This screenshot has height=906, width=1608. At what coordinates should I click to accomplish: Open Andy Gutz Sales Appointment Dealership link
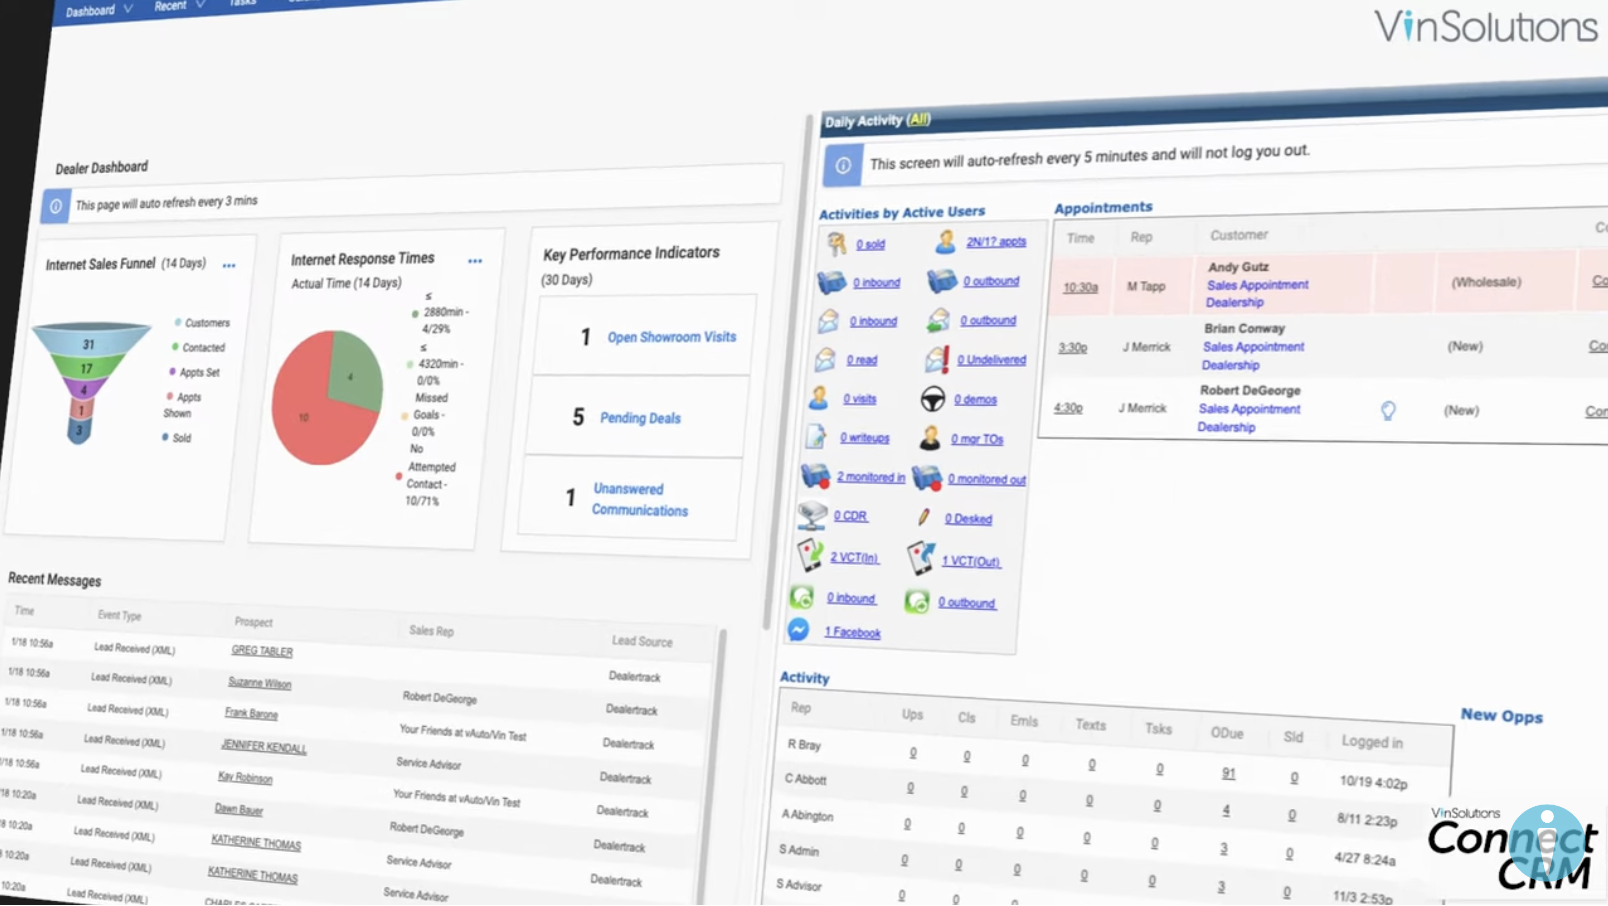click(1257, 293)
